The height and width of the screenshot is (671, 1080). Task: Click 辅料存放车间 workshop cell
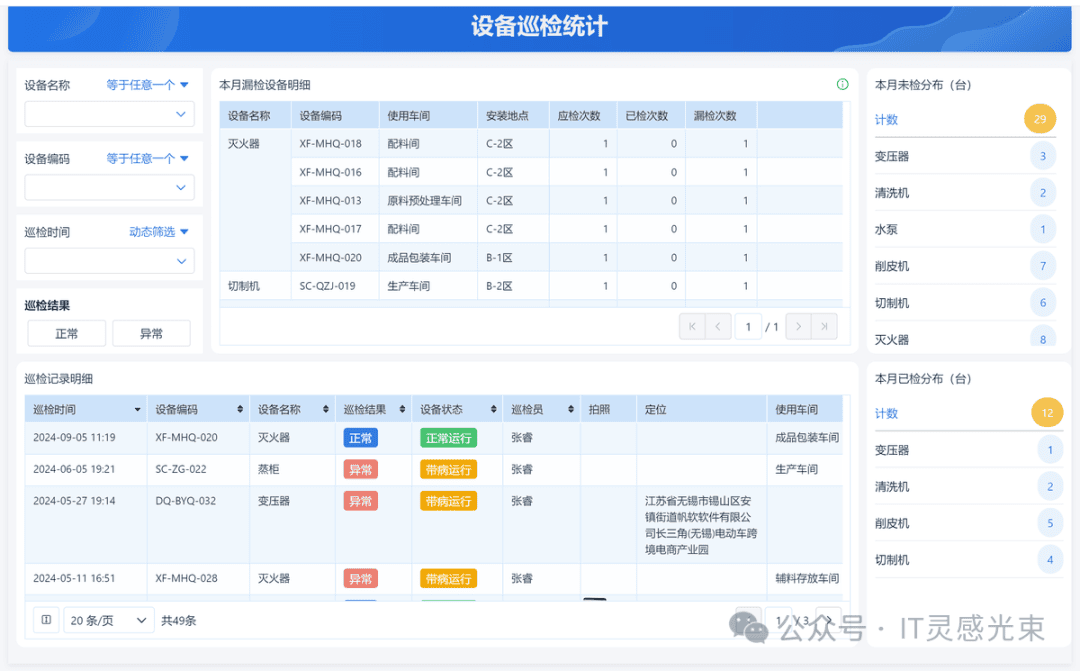pyautogui.click(x=807, y=578)
